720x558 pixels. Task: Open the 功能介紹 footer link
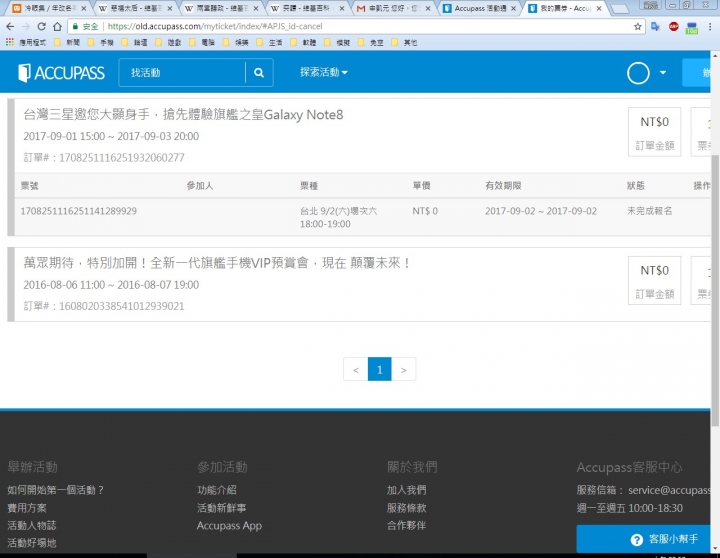point(217,490)
